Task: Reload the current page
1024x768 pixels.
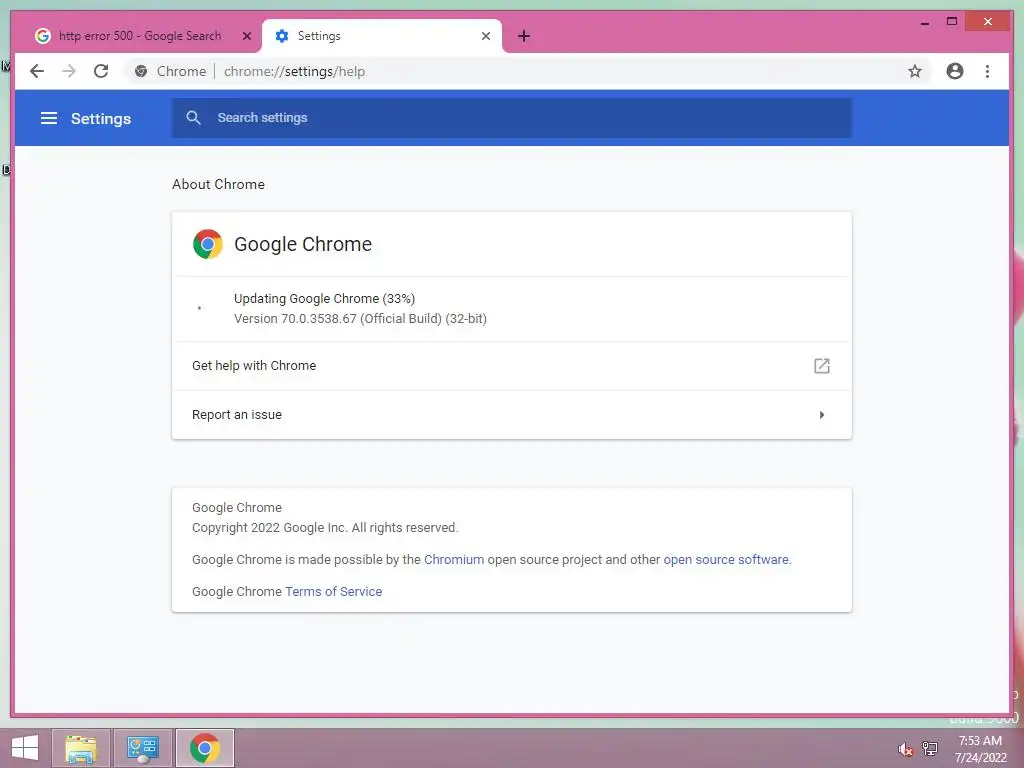Action: coord(101,71)
